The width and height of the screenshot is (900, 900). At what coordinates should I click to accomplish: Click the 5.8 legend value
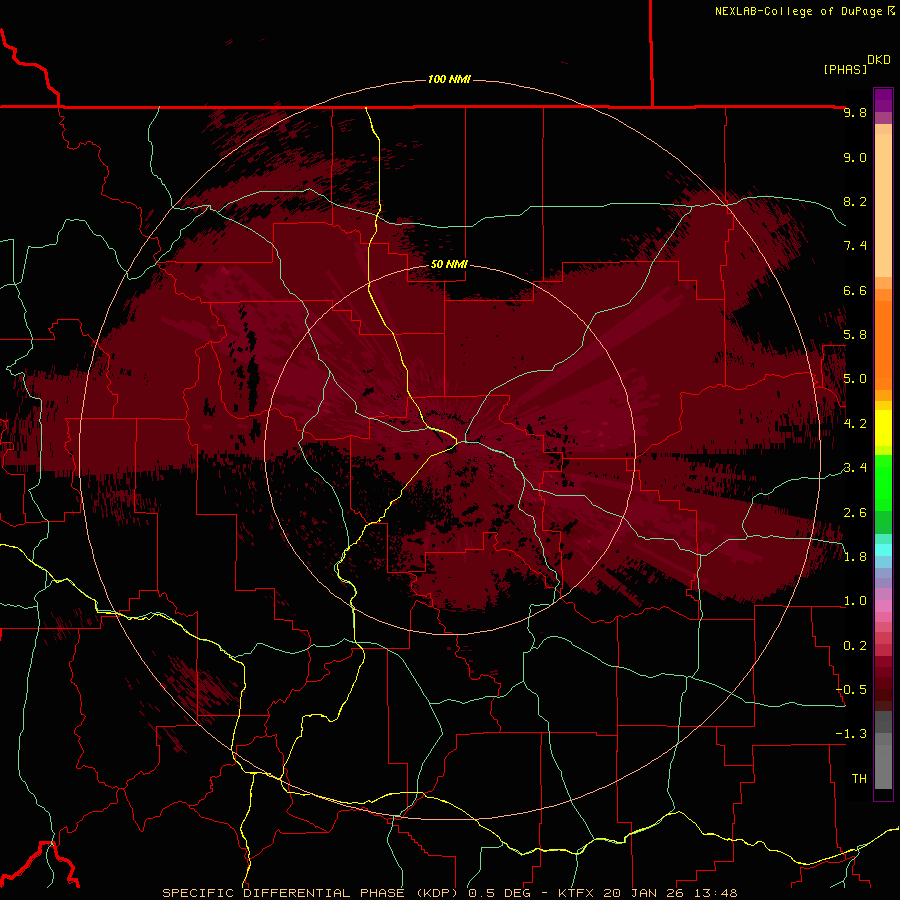[855, 335]
